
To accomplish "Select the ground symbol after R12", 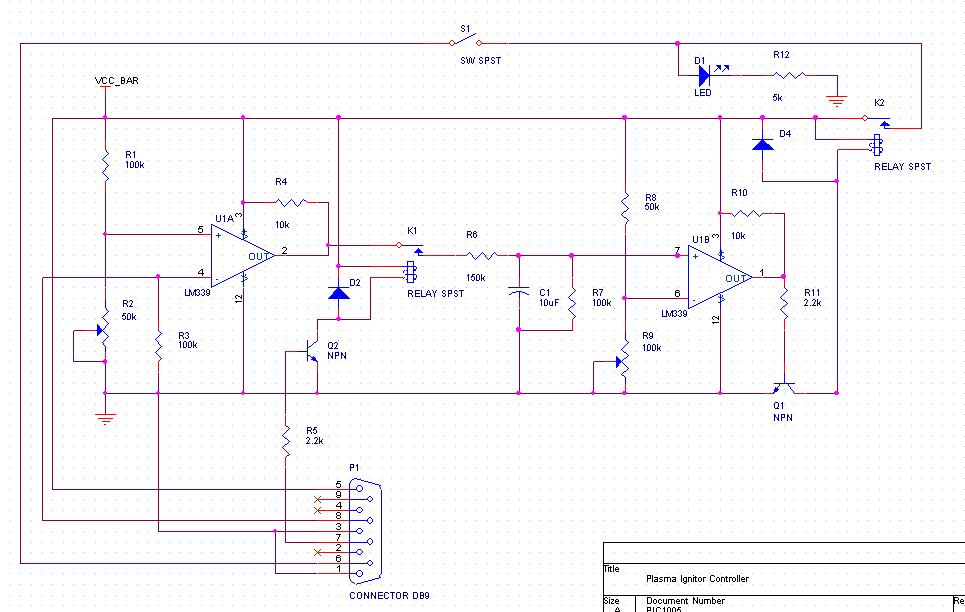I will 836,101.
